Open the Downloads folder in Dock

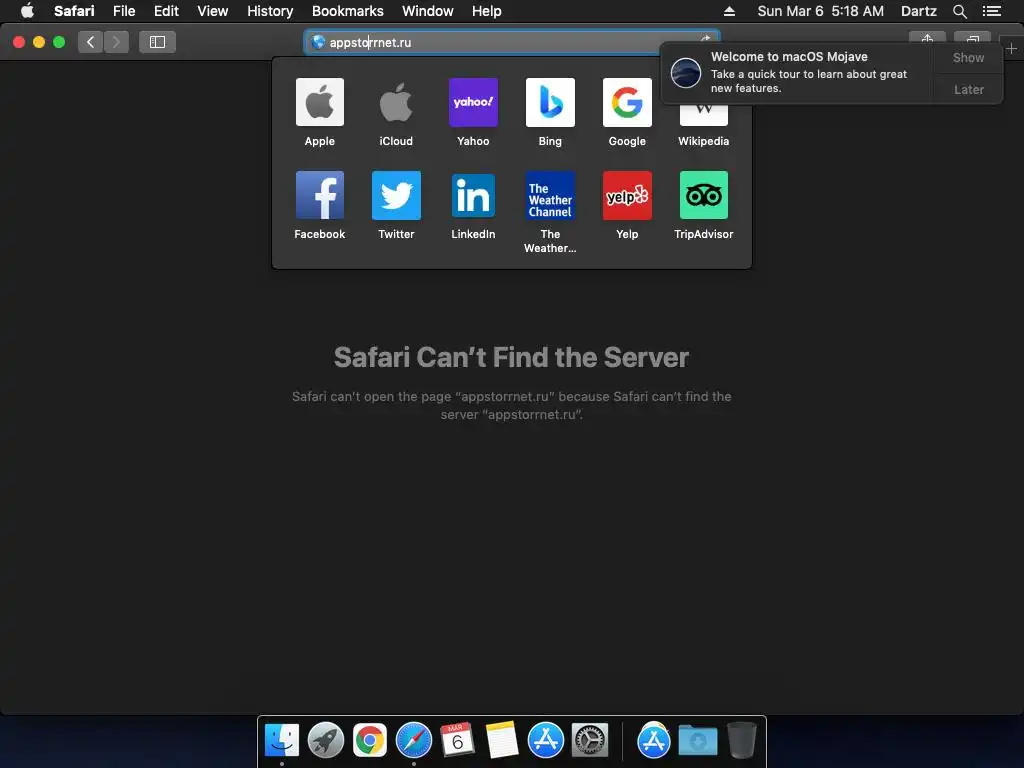(697, 741)
